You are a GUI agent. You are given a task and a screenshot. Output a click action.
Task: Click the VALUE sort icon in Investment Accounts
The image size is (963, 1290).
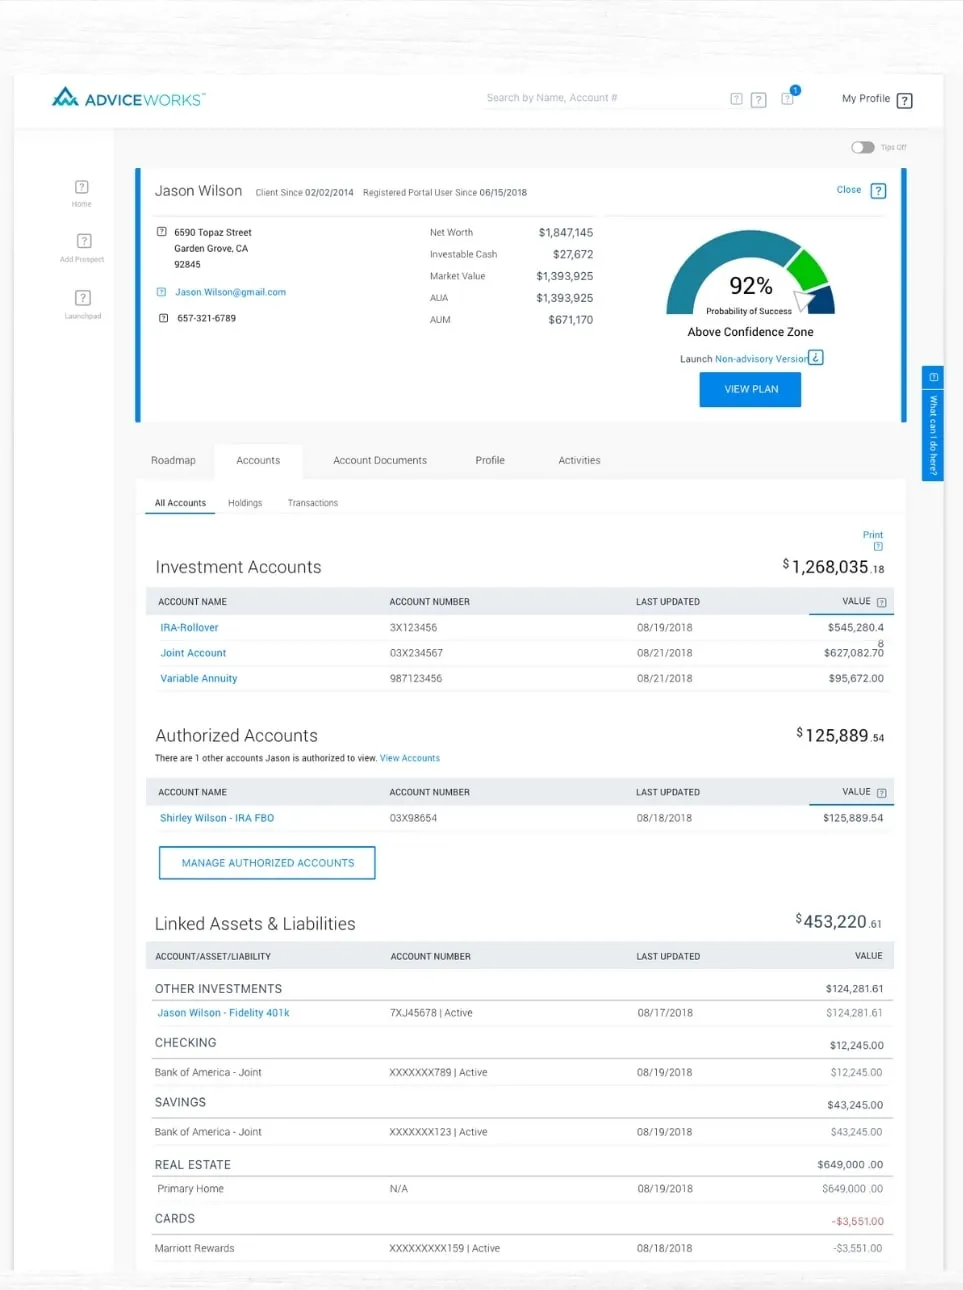881,602
